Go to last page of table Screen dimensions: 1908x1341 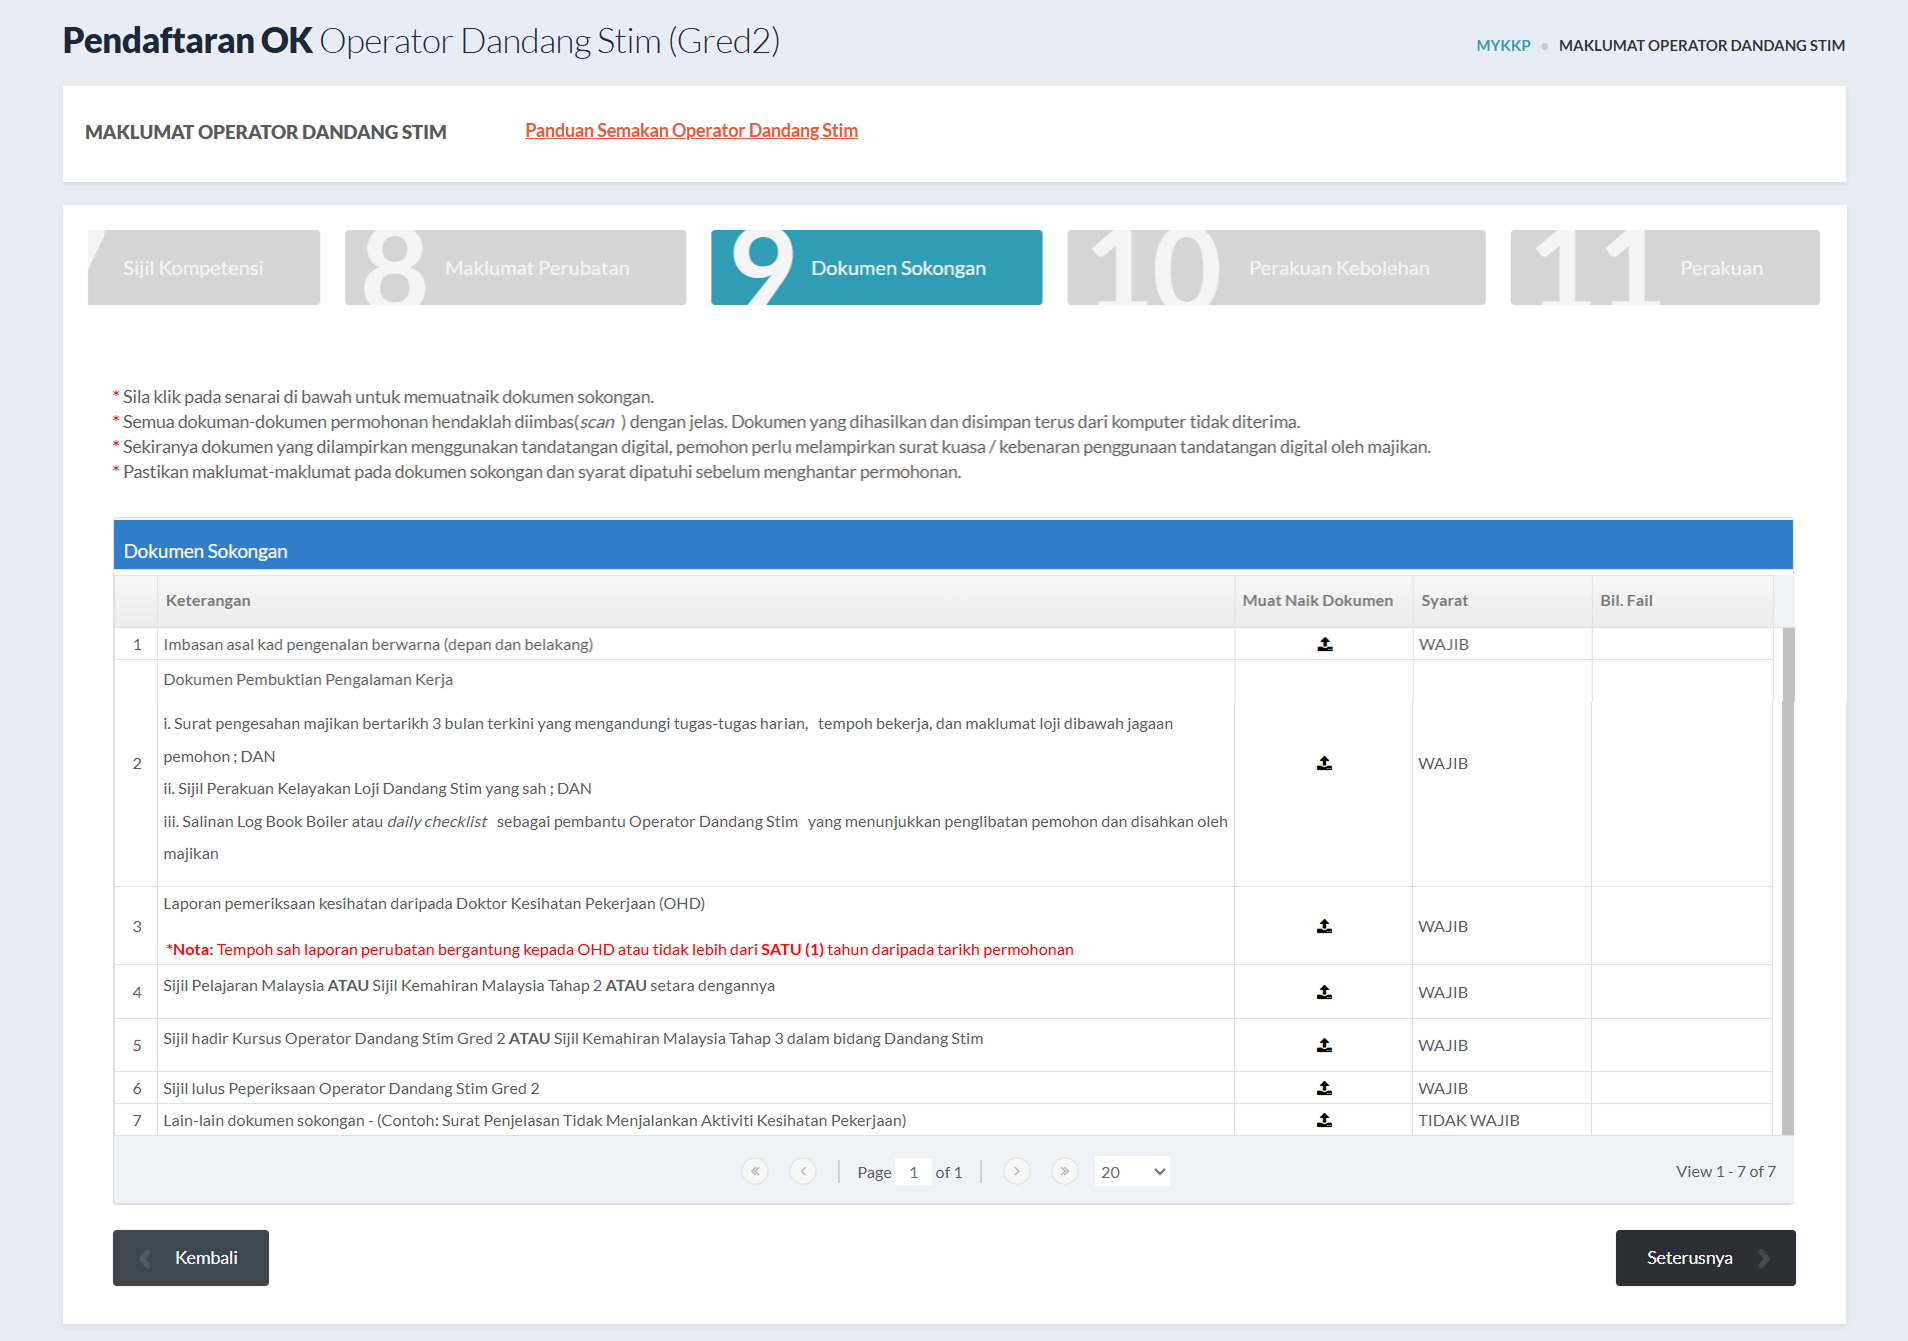[1064, 1171]
